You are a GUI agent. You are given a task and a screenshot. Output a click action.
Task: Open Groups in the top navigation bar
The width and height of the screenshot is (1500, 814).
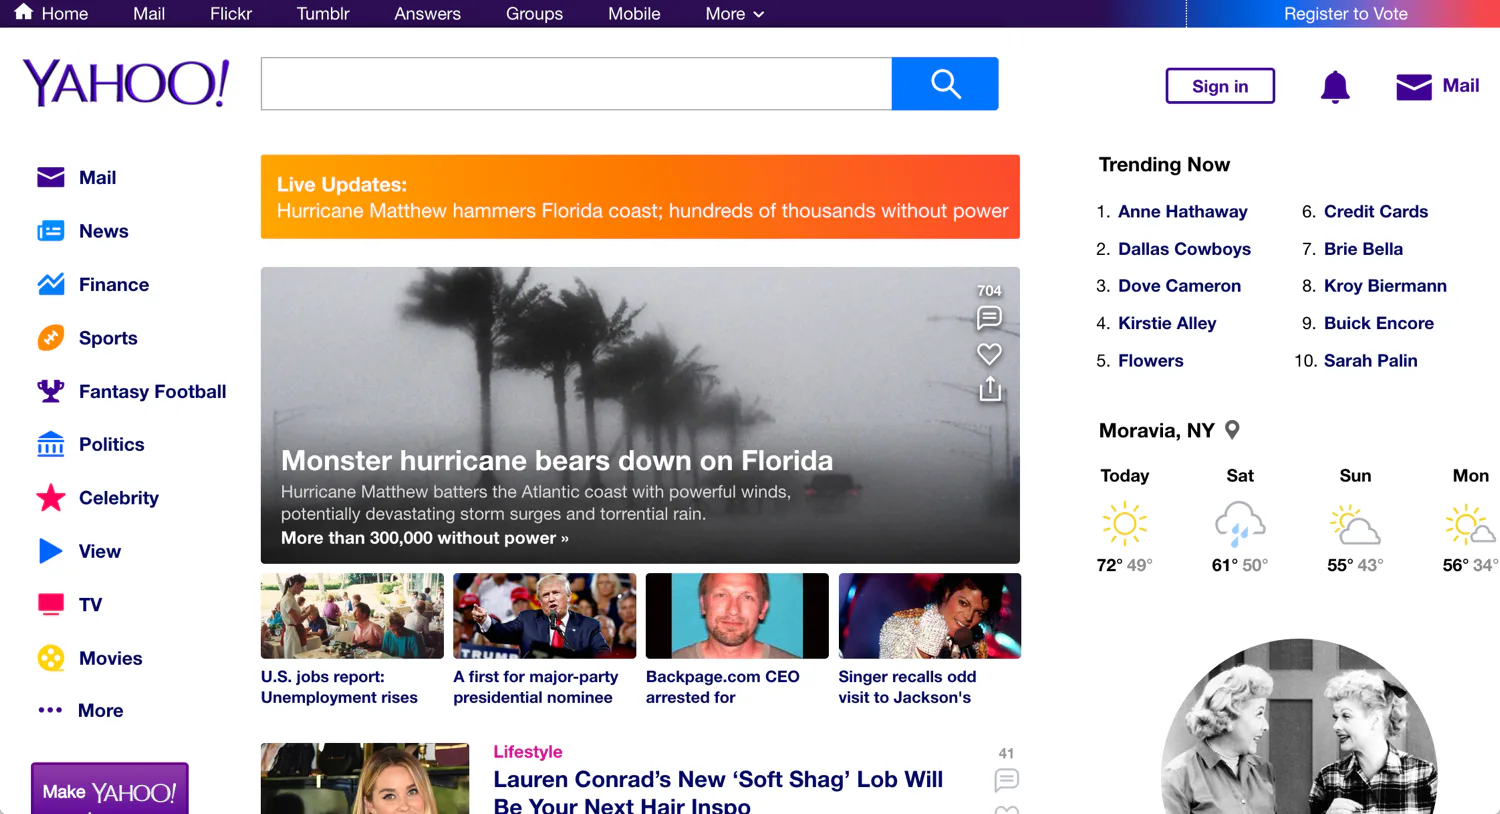534,14
